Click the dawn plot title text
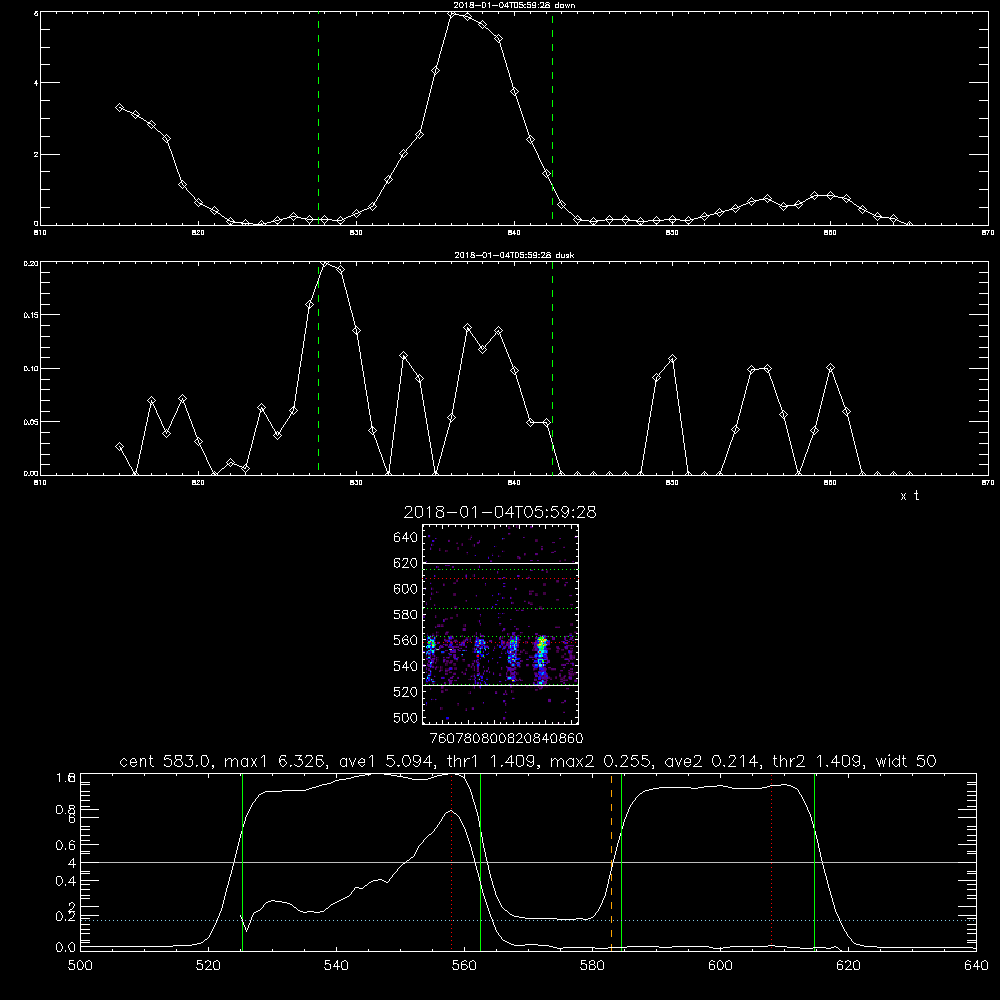The image size is (1000, 1000). tap(514, 5)
